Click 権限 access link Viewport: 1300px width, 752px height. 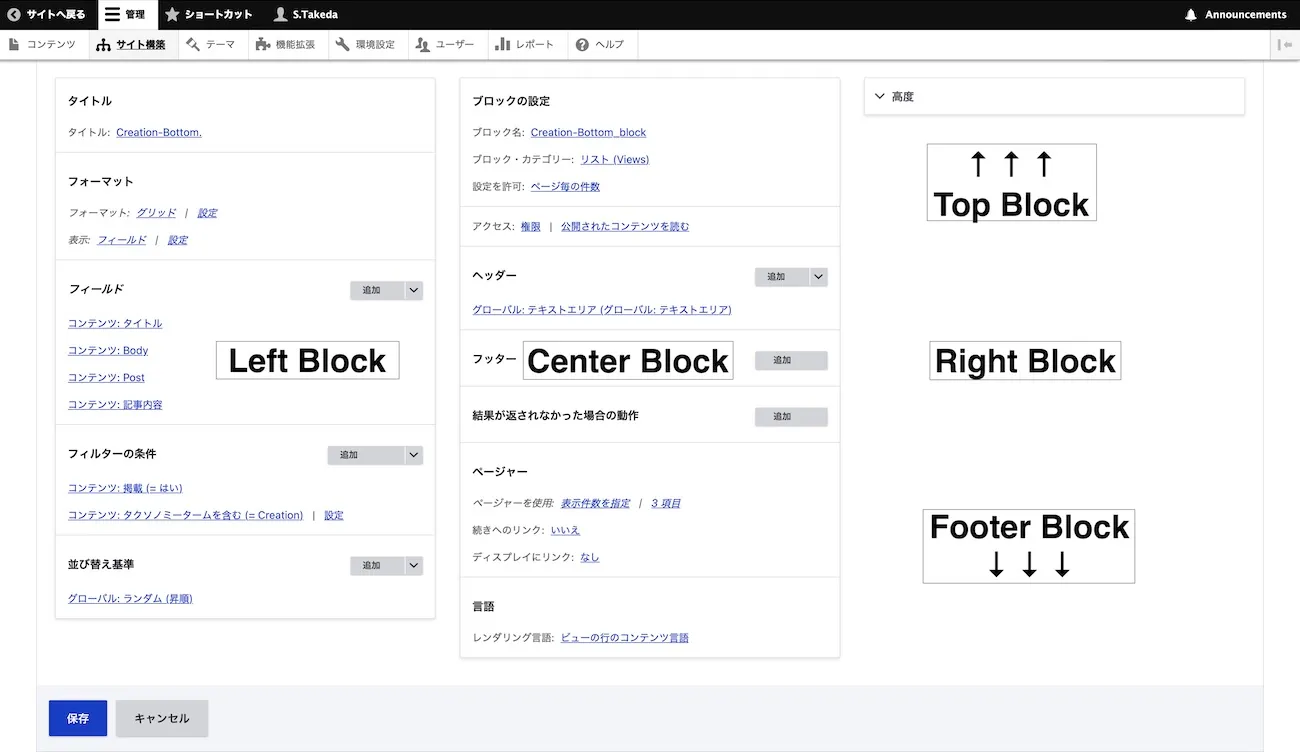(530, 226)
